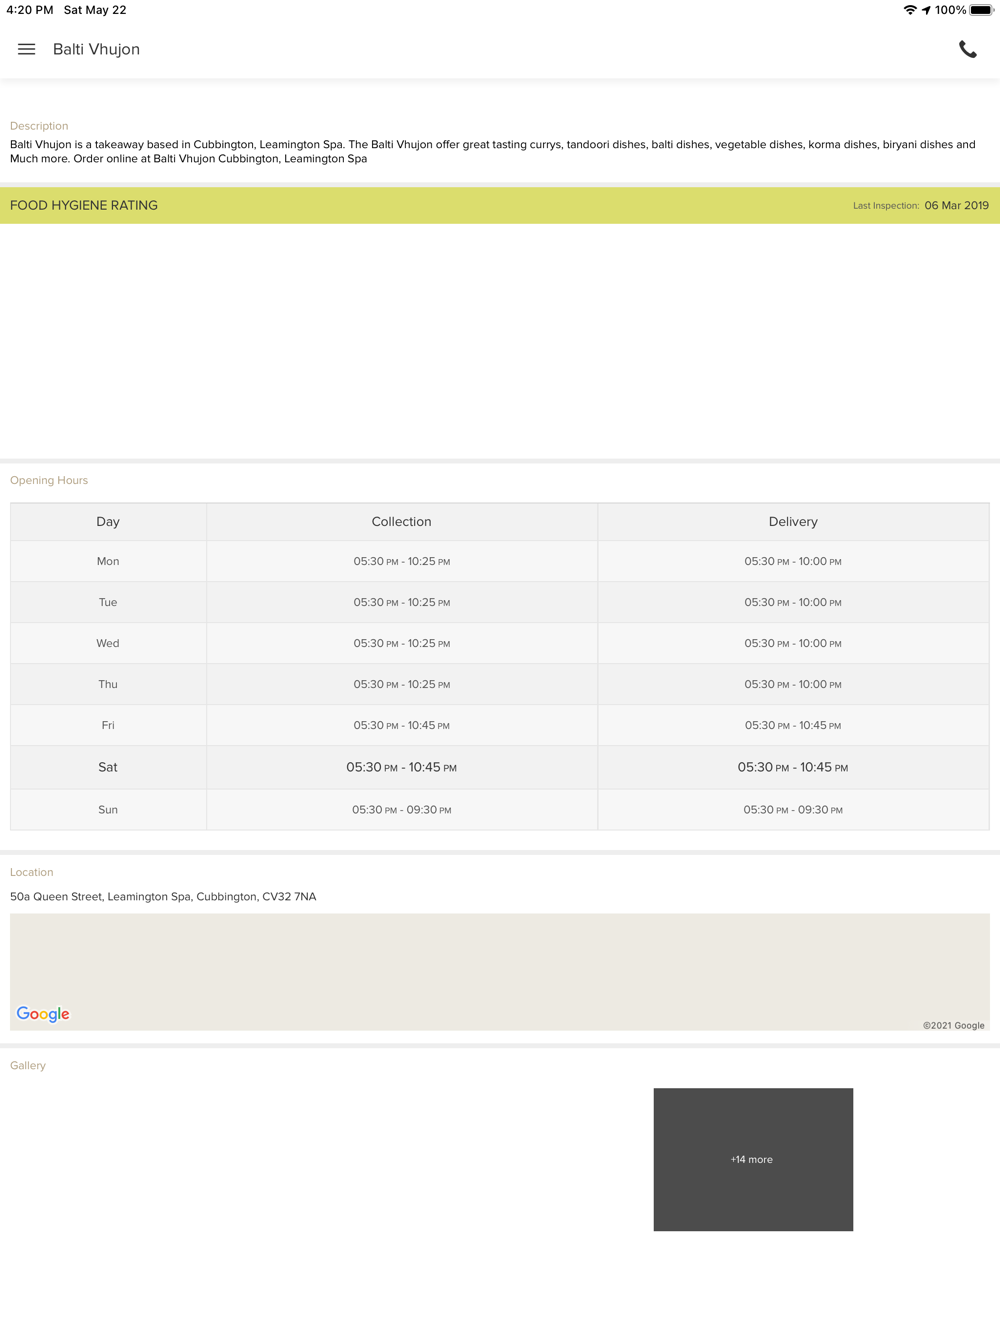Tap Saturday delivery hours cell
This screenshot has width=1000, height=1334.
793,768
